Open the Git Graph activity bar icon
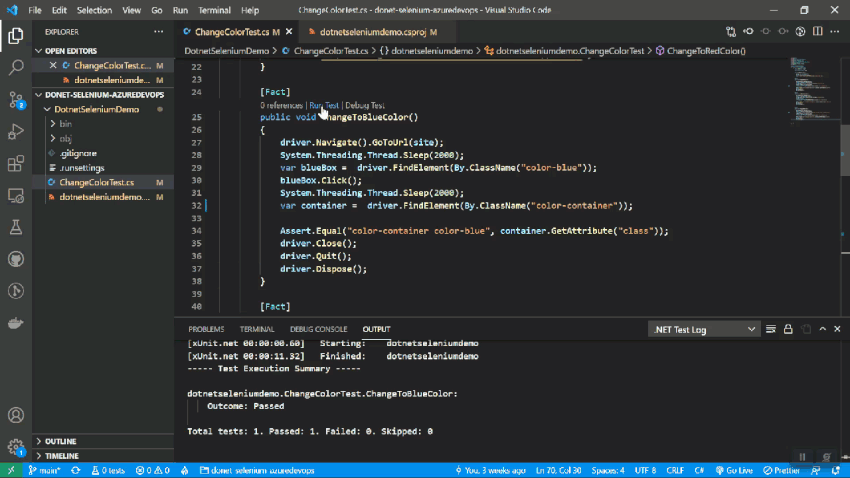This screenshot has height=478, width=850. (x=16, y=291)
